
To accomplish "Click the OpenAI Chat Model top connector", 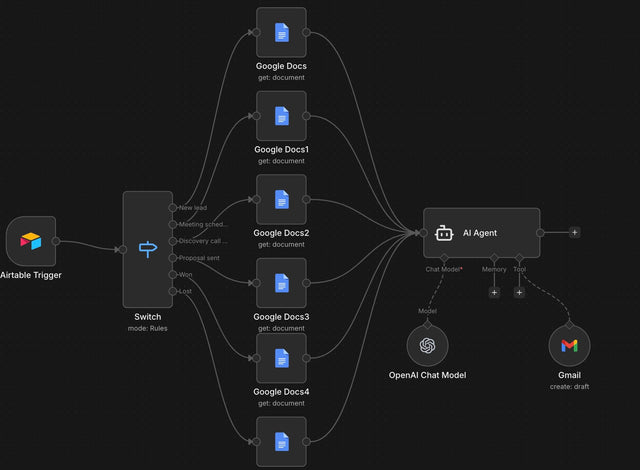I will pos(427,325).
